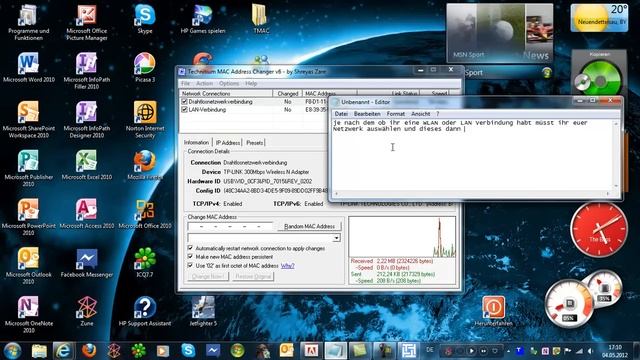Open Microsoft Office Picture Manager icon
This screenshot has height=360, width=640.
(x=87, y=21)
